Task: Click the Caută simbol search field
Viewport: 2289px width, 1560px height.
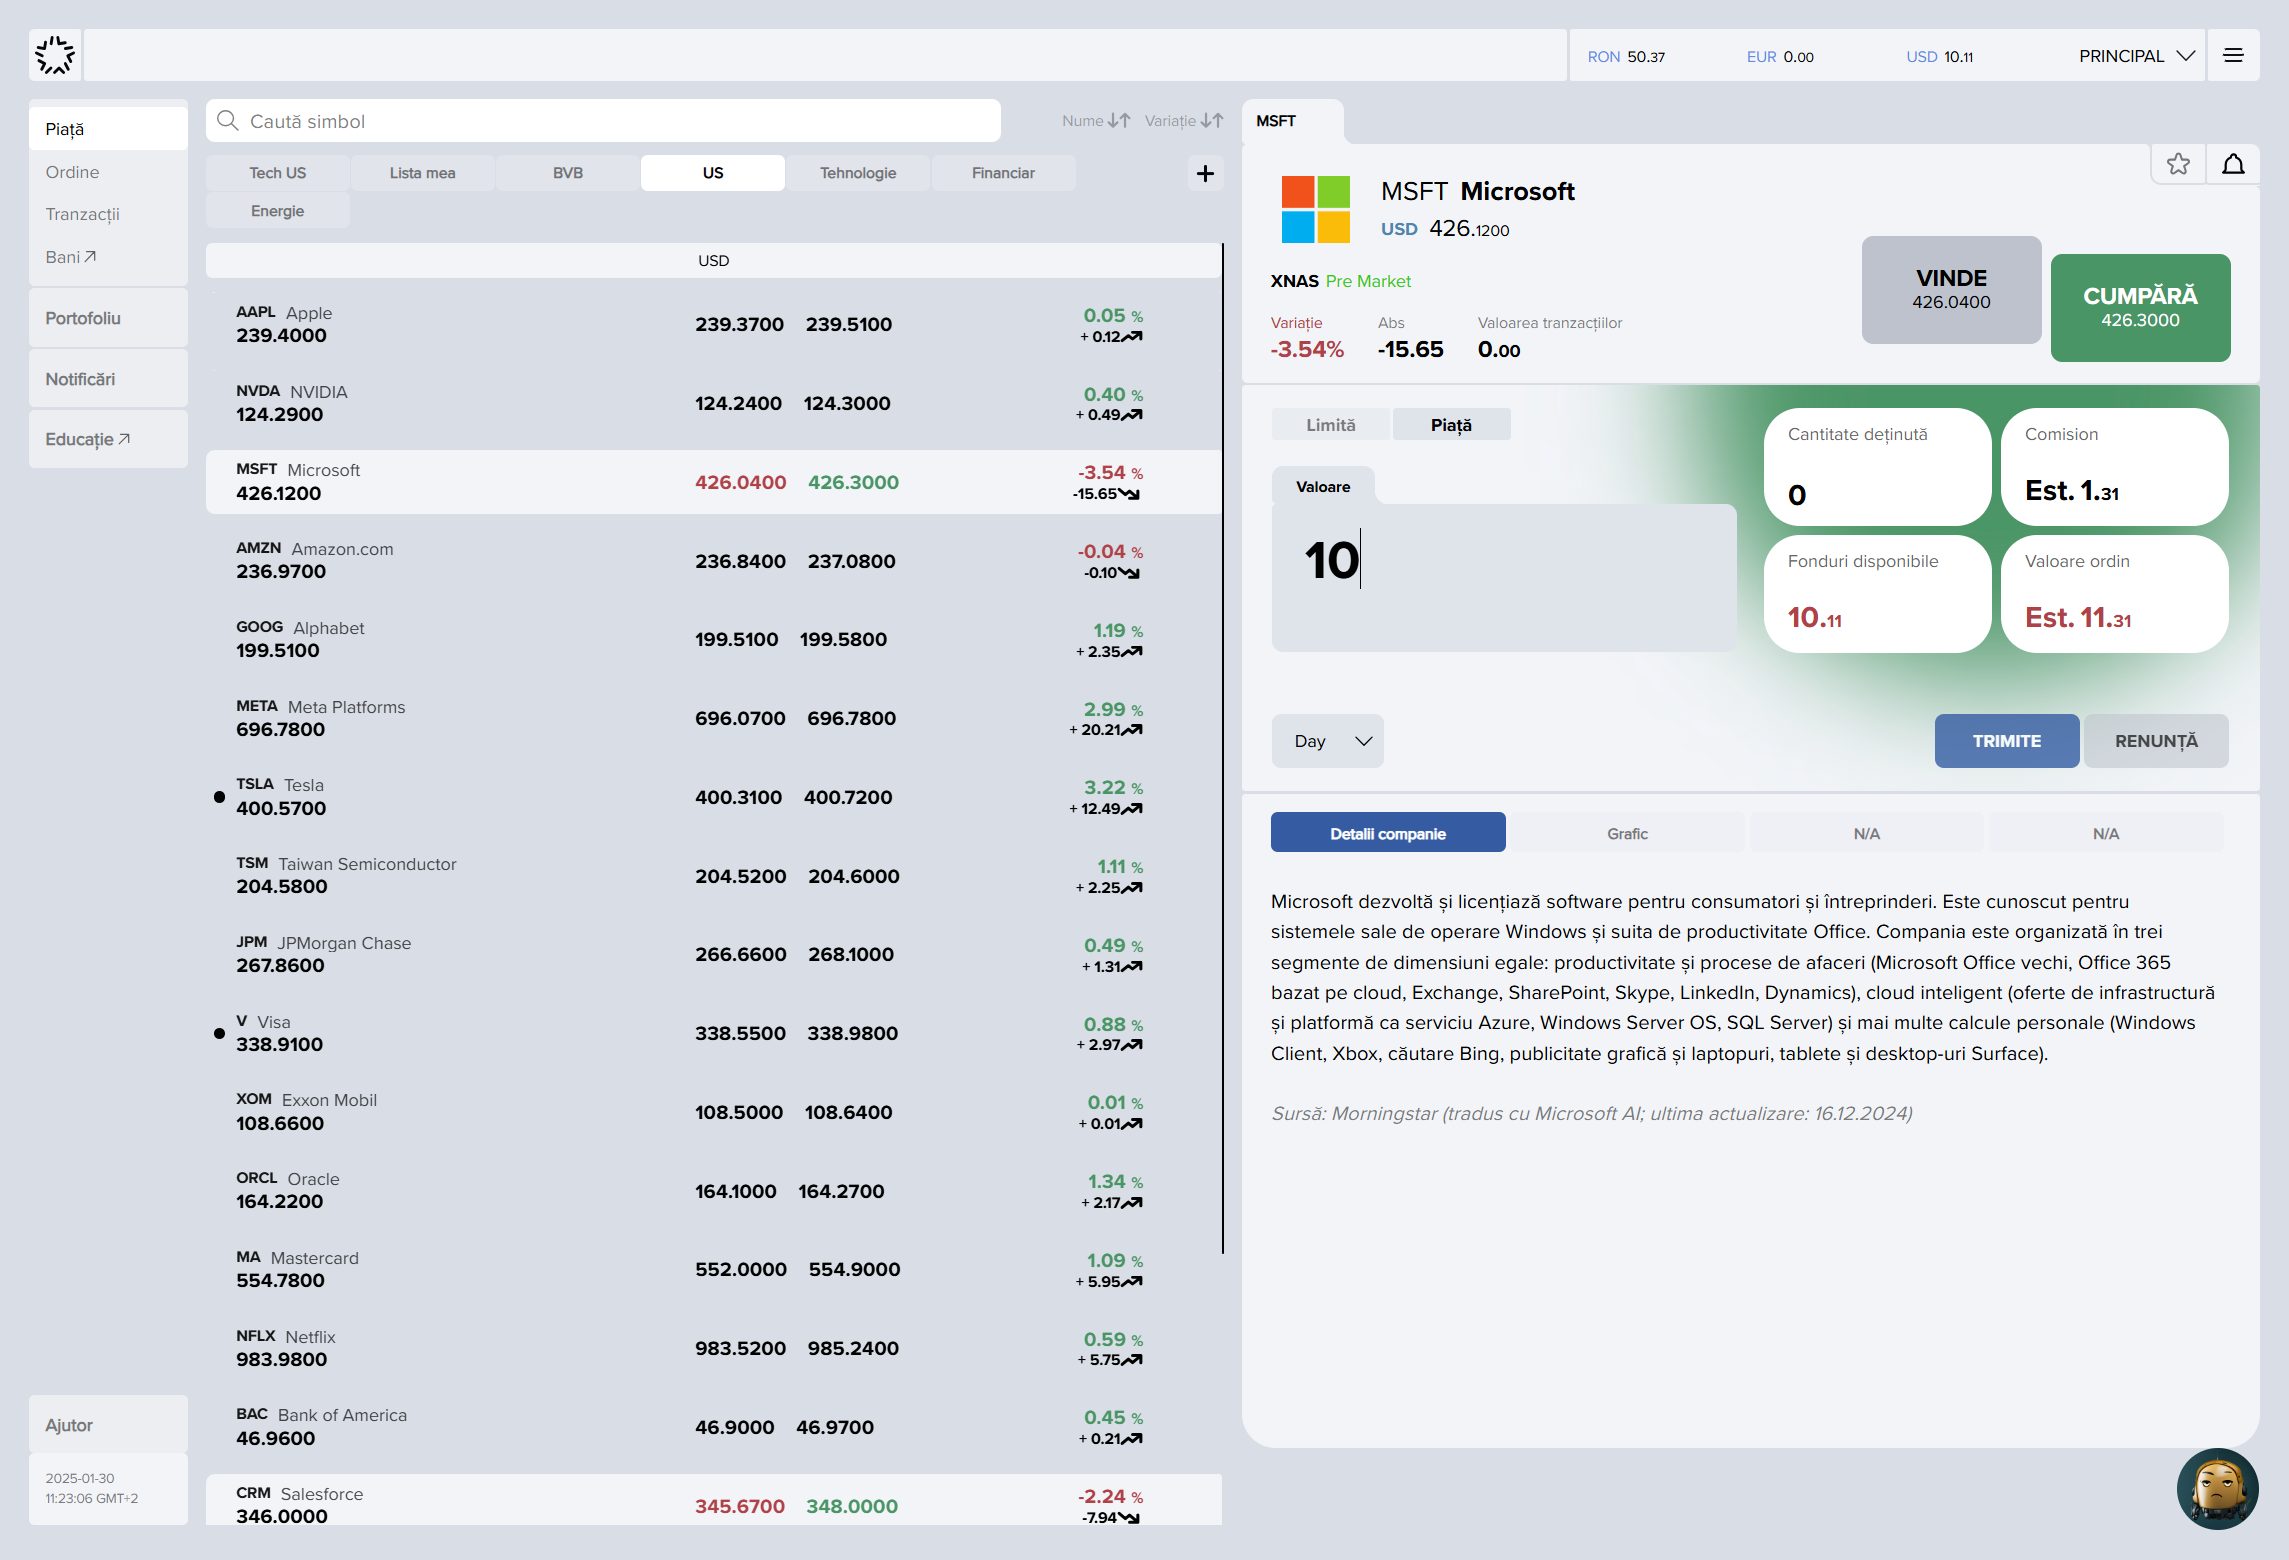Action: [x=604, y=121]
